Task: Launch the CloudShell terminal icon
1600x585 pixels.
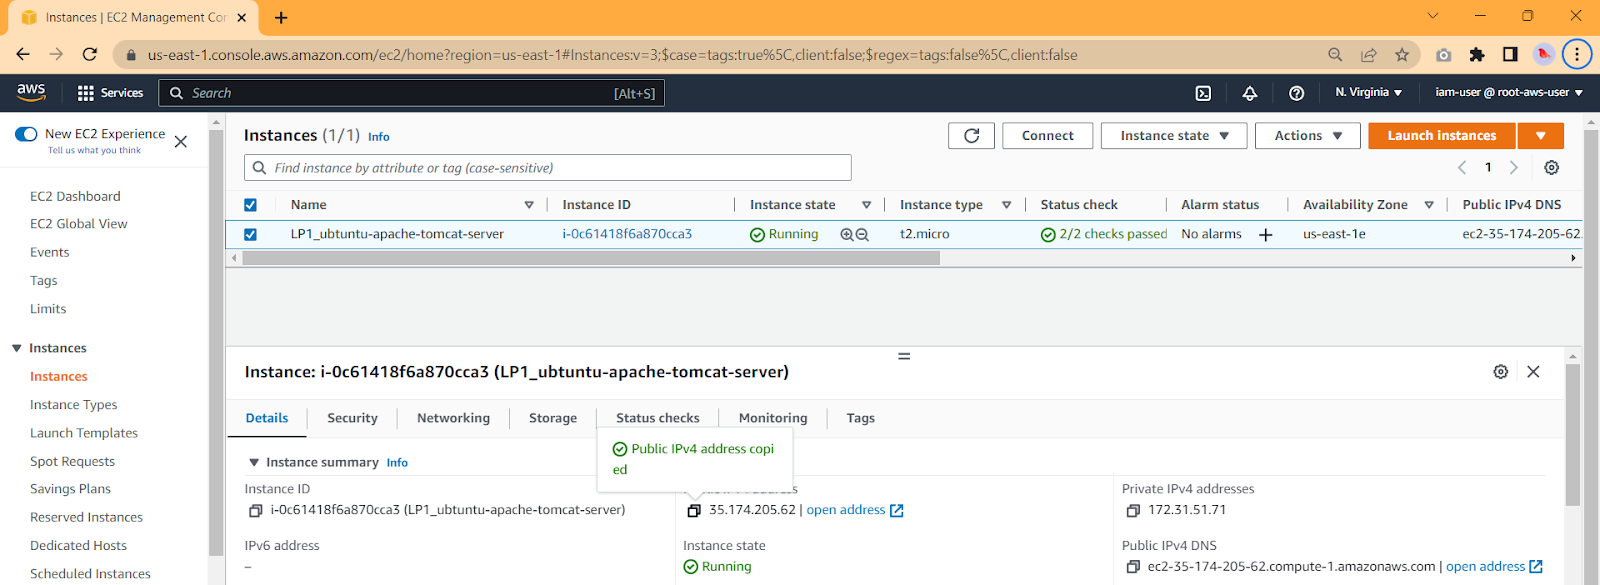Action: [1203, 93]
